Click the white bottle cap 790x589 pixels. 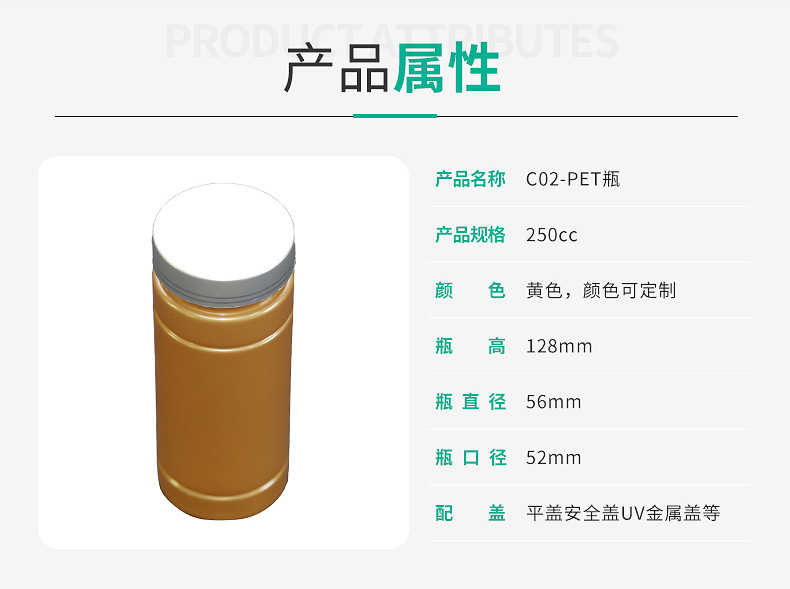223,244
